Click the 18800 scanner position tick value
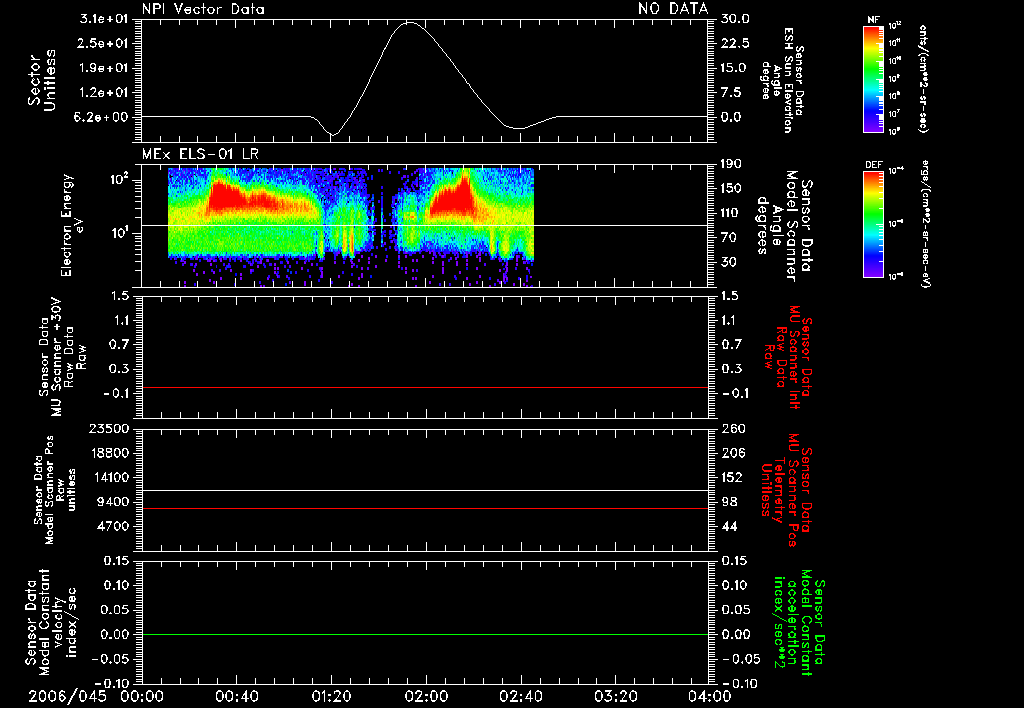This screenshot has width=1024, height=708. coord(108,453)
